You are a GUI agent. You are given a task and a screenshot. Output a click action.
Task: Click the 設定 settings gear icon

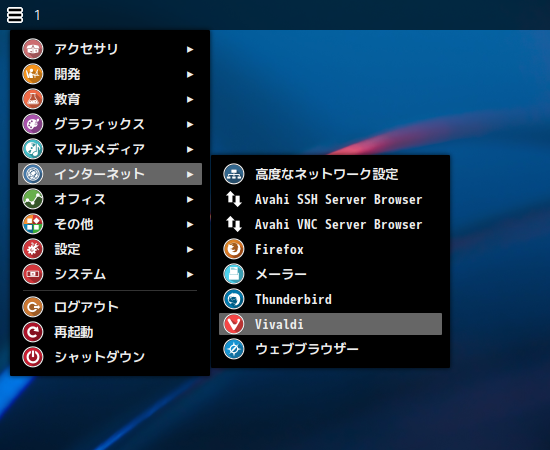click(x=33, y=249)
